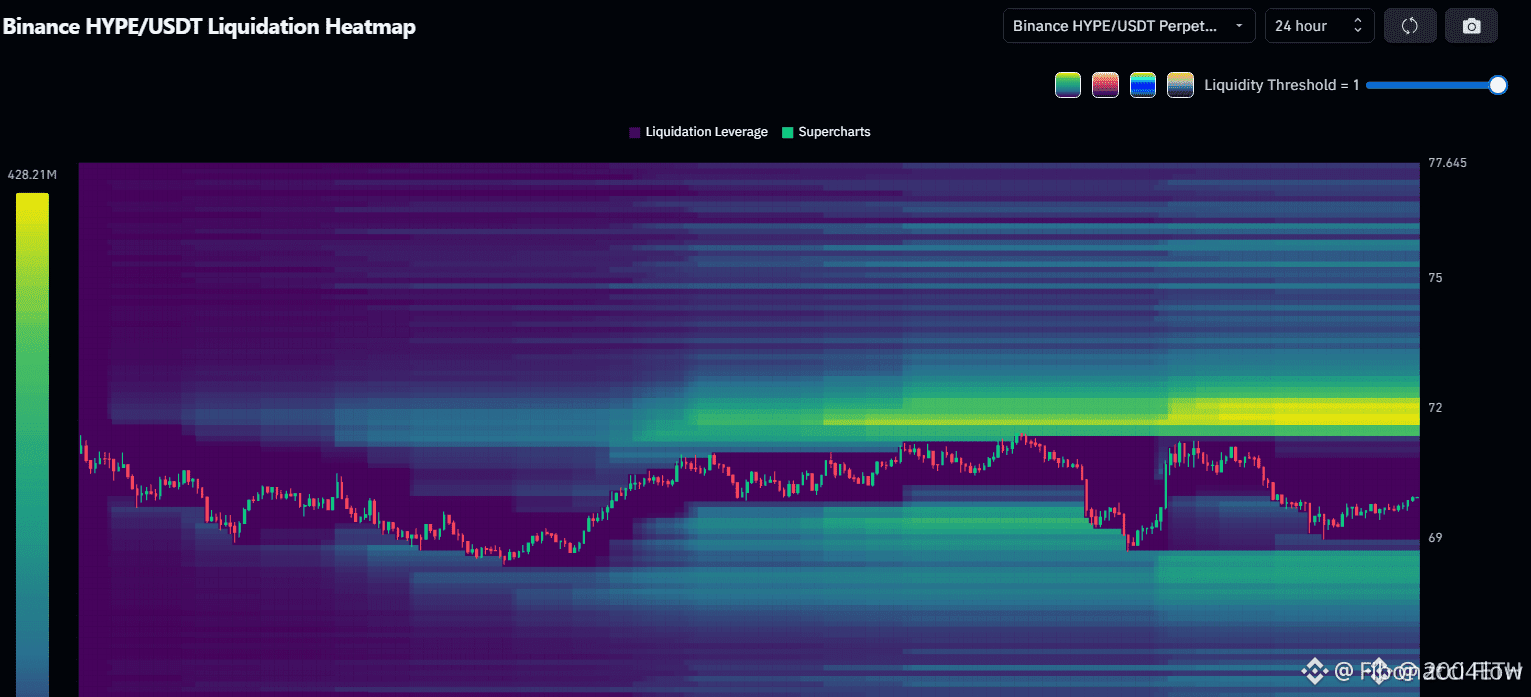Click the refresh chart icon button

(1410, 26)
